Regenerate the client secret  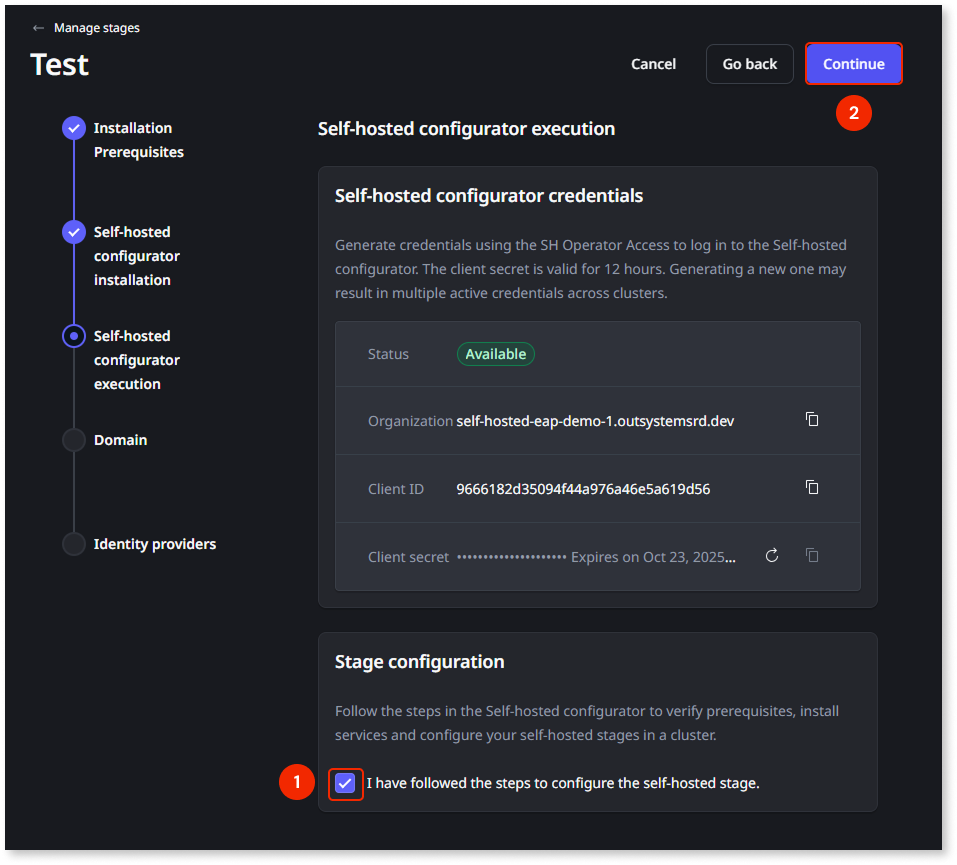(772, 556)
